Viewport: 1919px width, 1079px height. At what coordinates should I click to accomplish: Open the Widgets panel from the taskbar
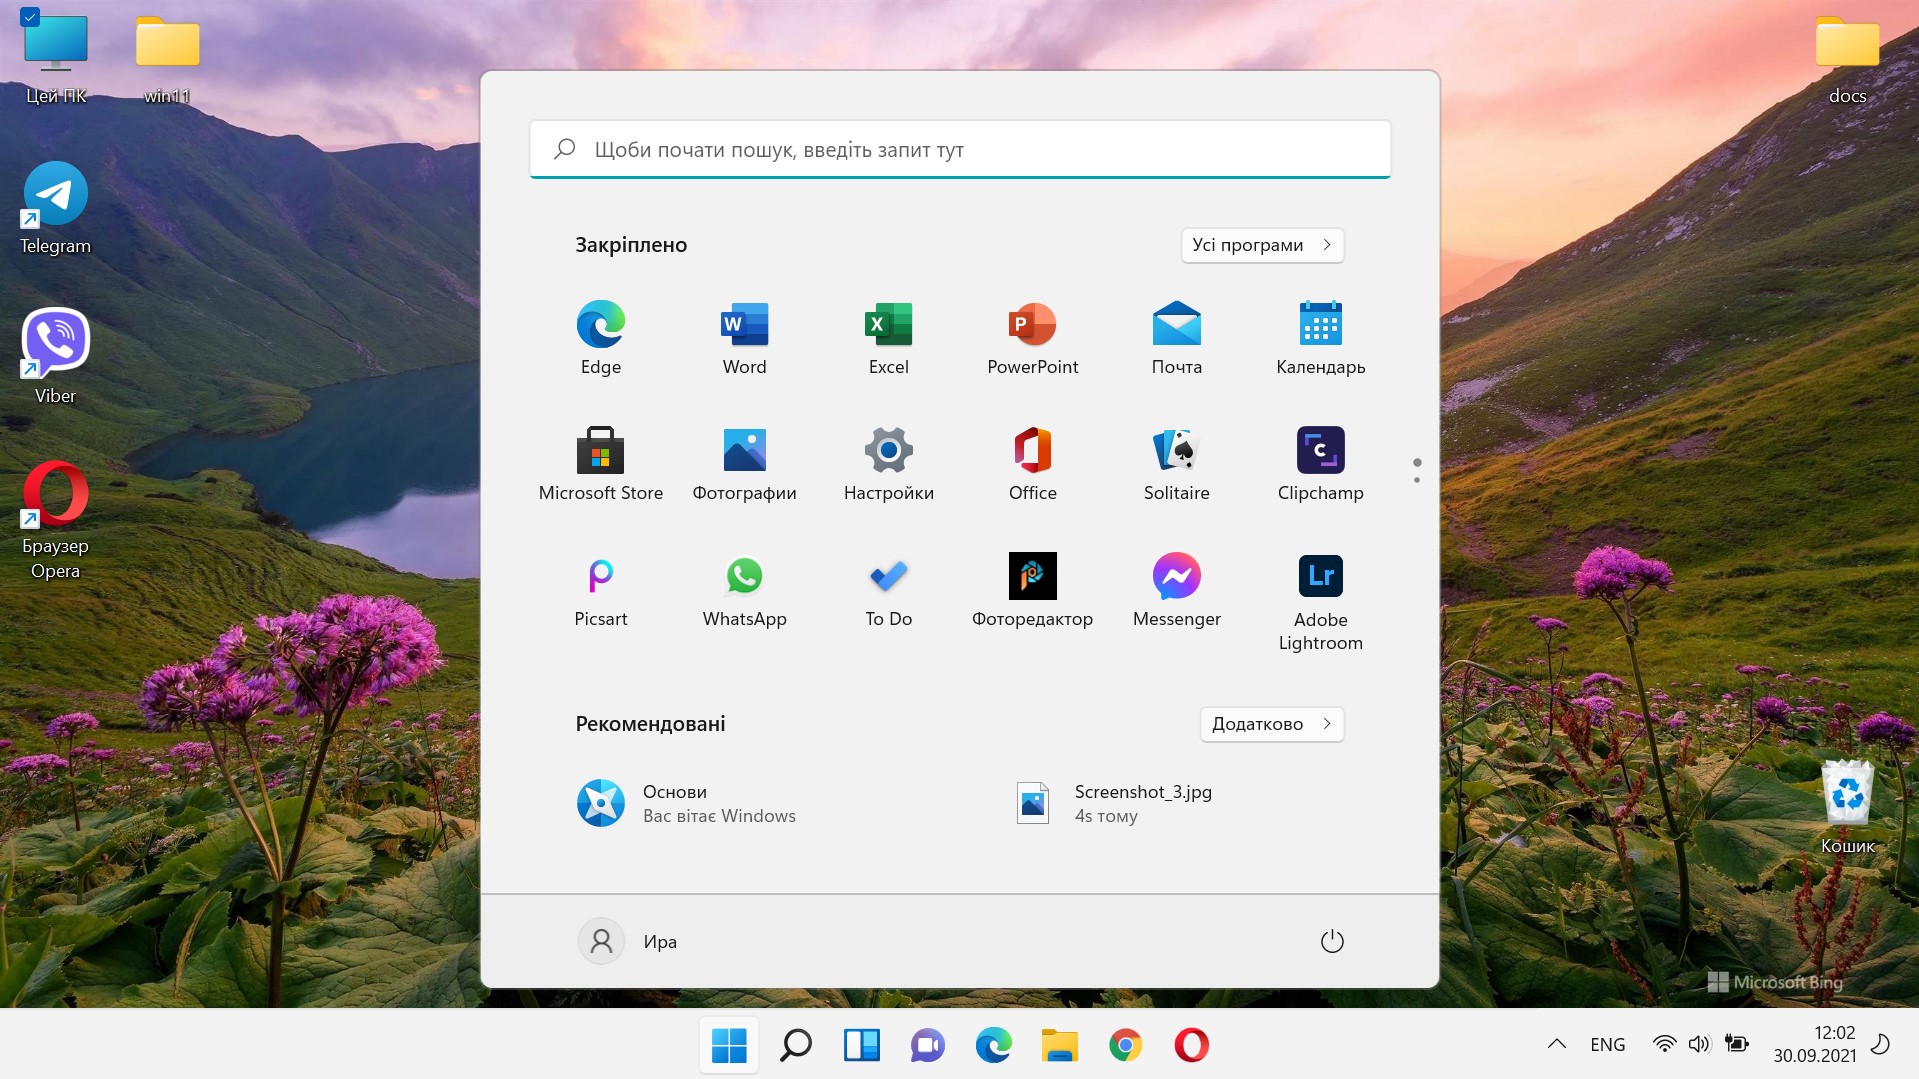[x=861, y=1045]
